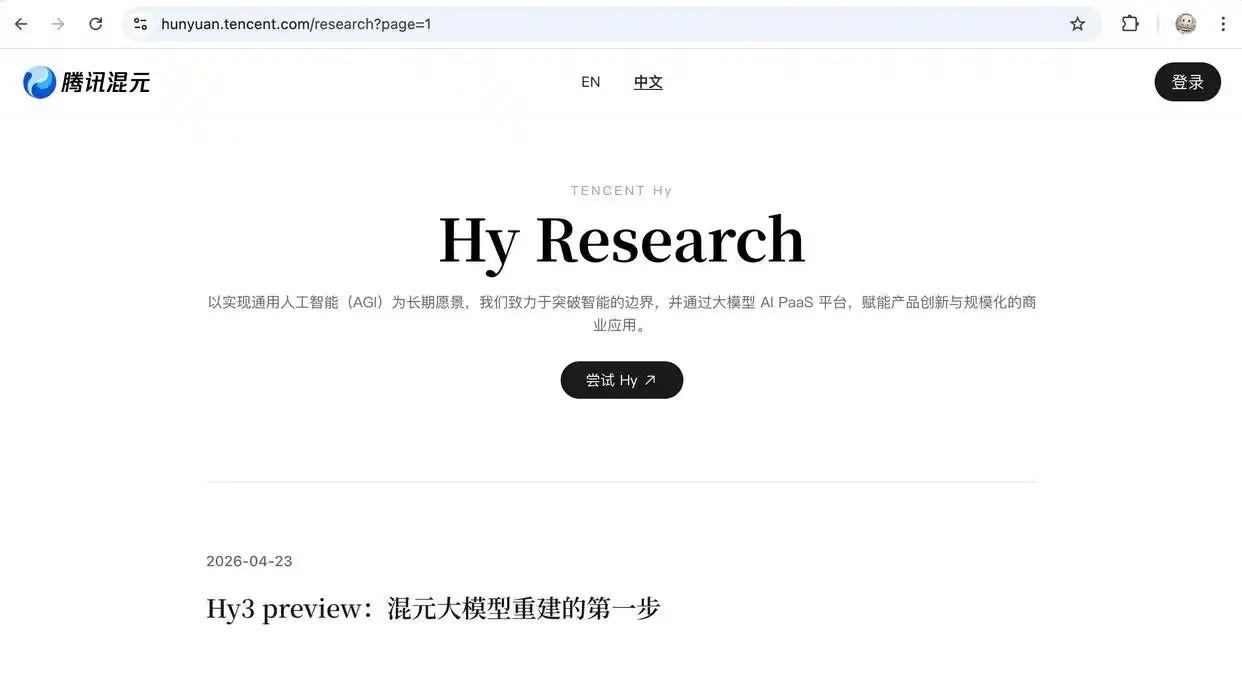Open the Chrome three-dot menu
This screenshot has height=698, width=1242.
1222,24
